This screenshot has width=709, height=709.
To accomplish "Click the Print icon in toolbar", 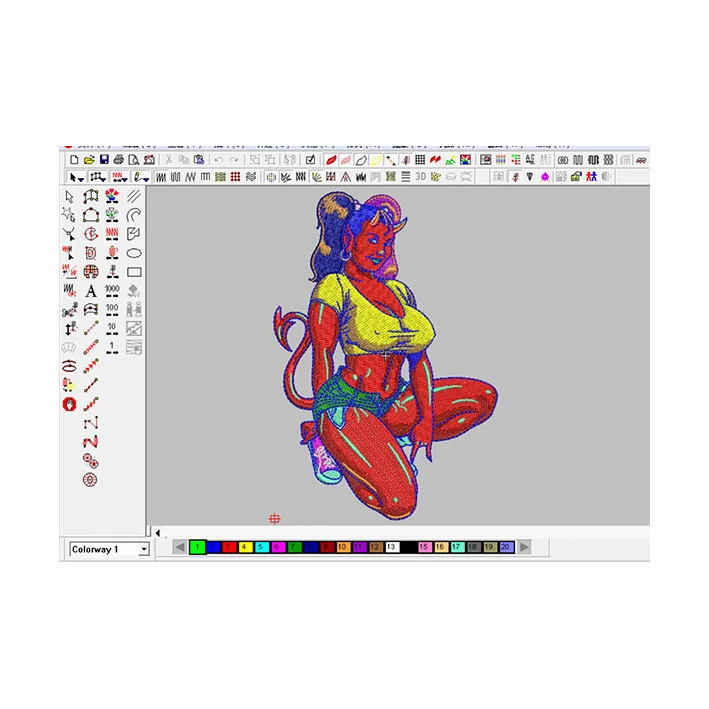I will tap(118, 160).
